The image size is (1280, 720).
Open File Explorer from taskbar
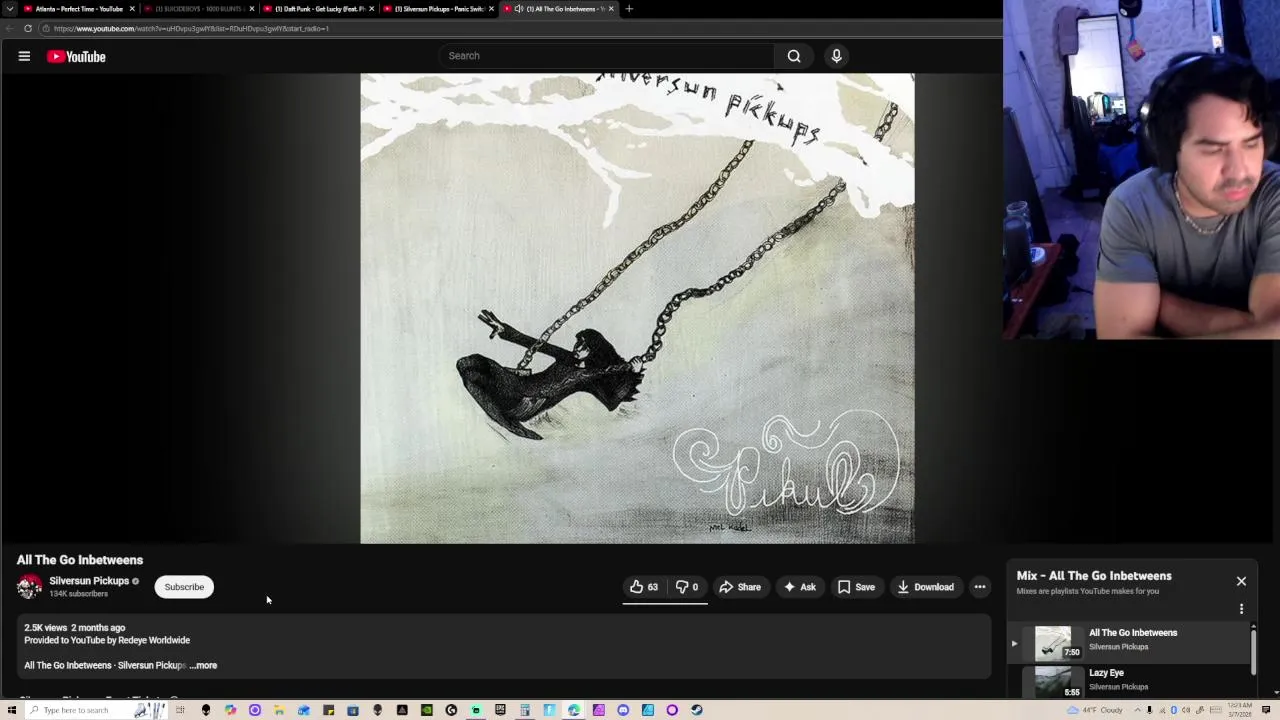tap(278, 710)
